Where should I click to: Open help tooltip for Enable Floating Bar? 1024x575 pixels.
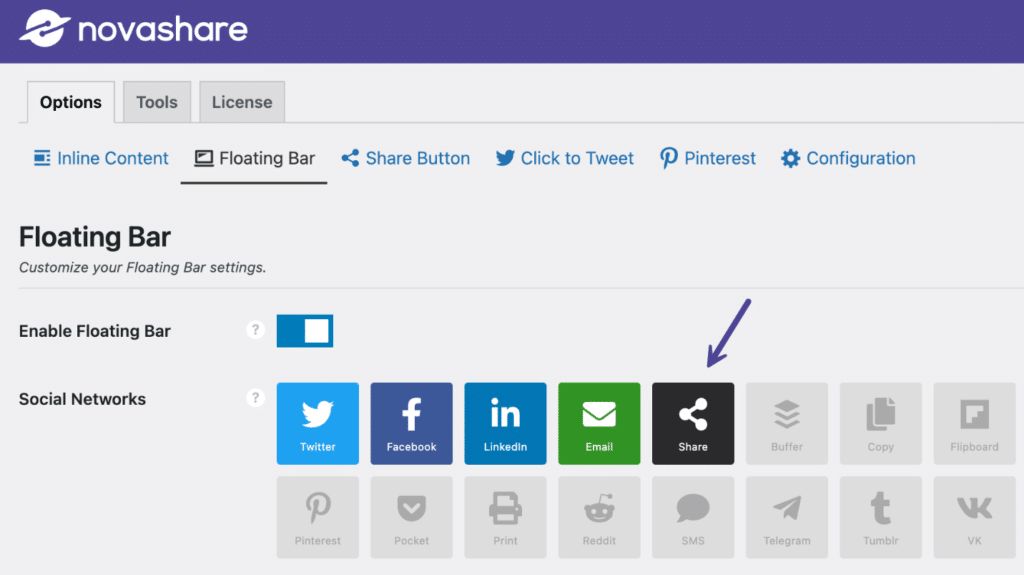pos(255,330)
